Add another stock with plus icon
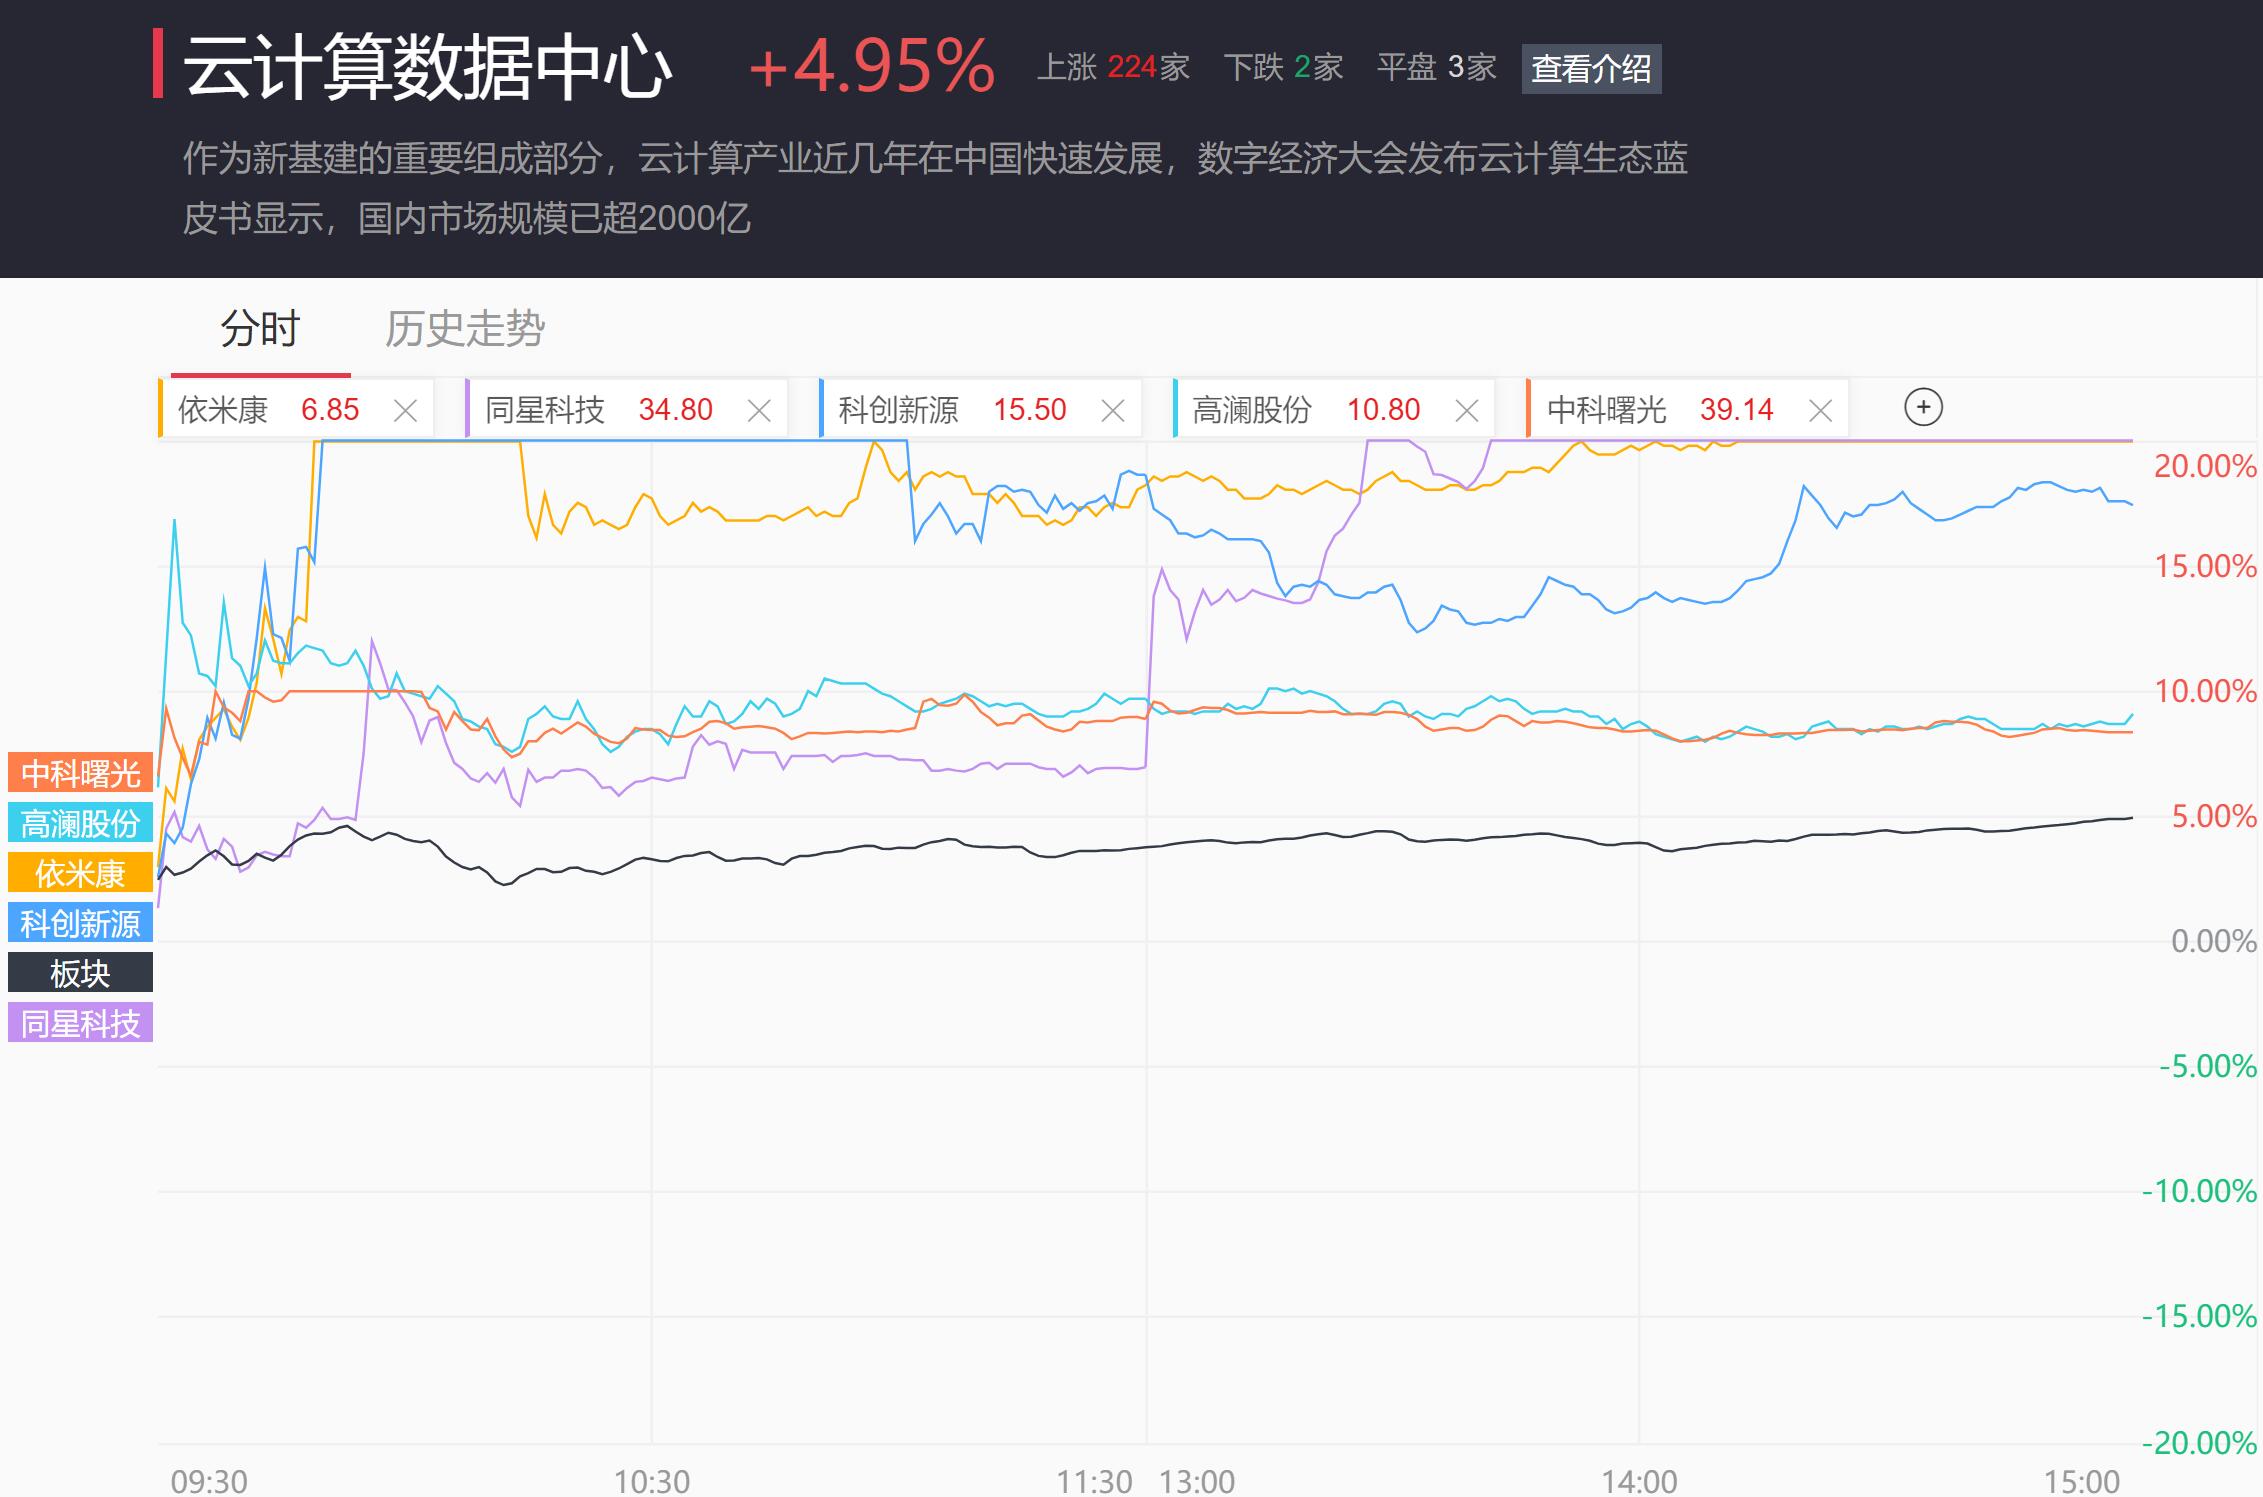2263x1497 pixels. [x=1923, y=408]
